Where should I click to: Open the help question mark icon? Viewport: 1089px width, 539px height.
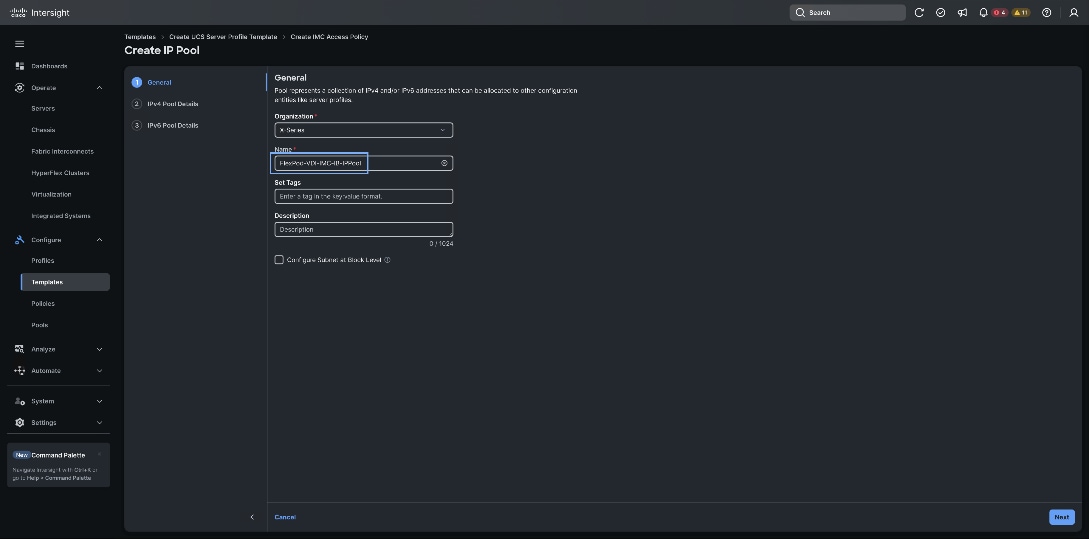tap(1047, 13)
